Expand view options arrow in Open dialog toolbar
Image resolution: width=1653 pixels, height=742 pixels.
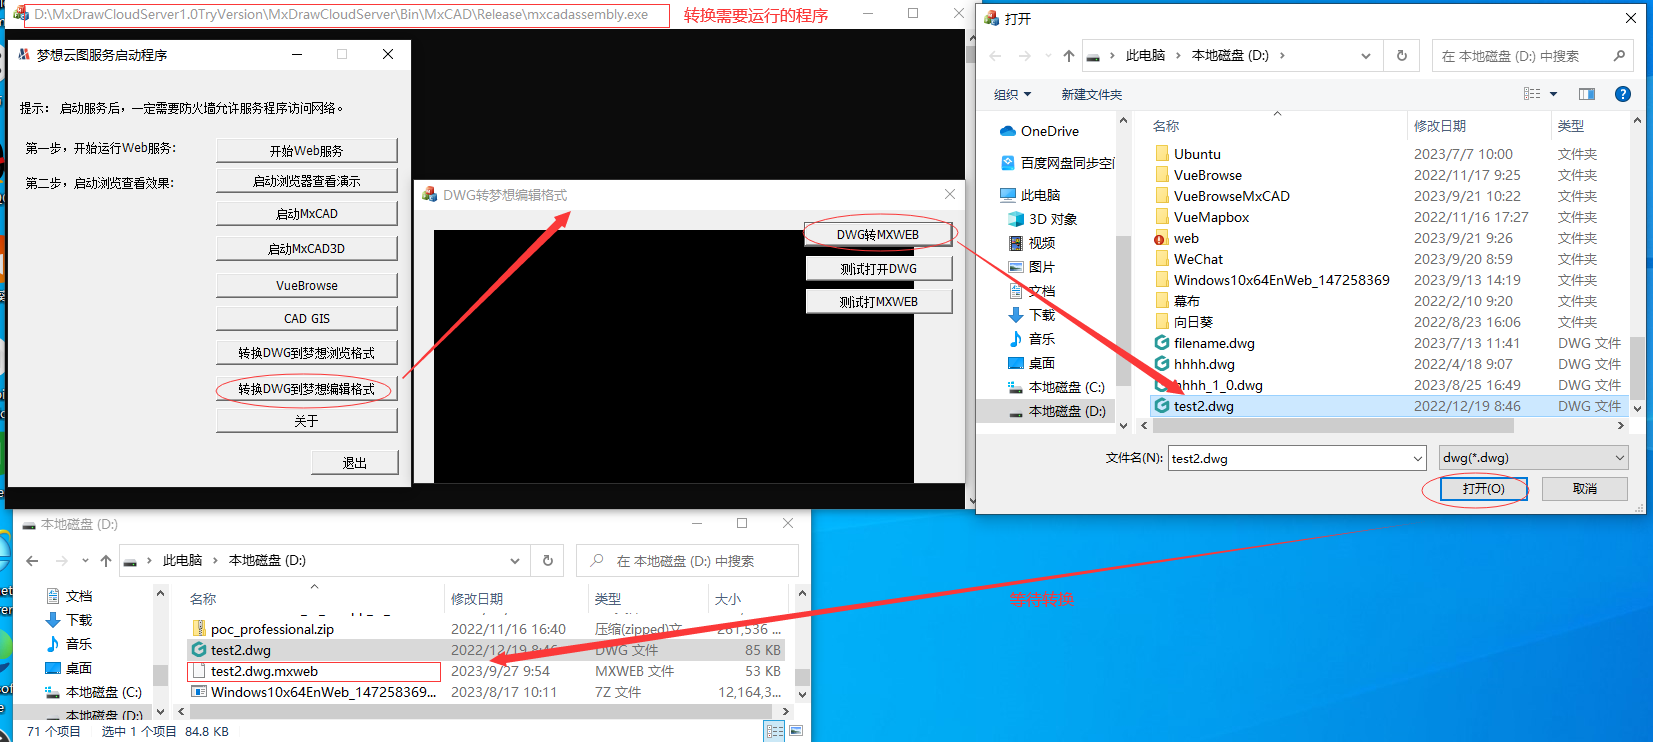pyautogui.click(x=1554, y=94)
